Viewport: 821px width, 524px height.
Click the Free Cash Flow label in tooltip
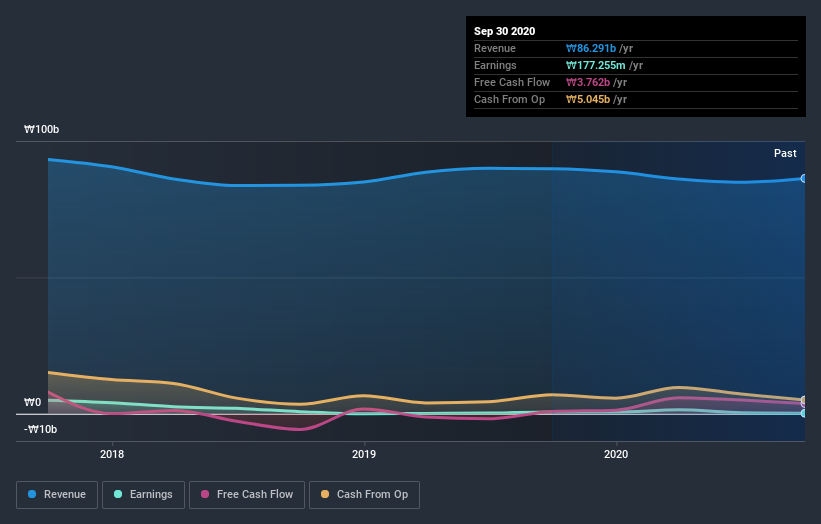click(512, 82)
